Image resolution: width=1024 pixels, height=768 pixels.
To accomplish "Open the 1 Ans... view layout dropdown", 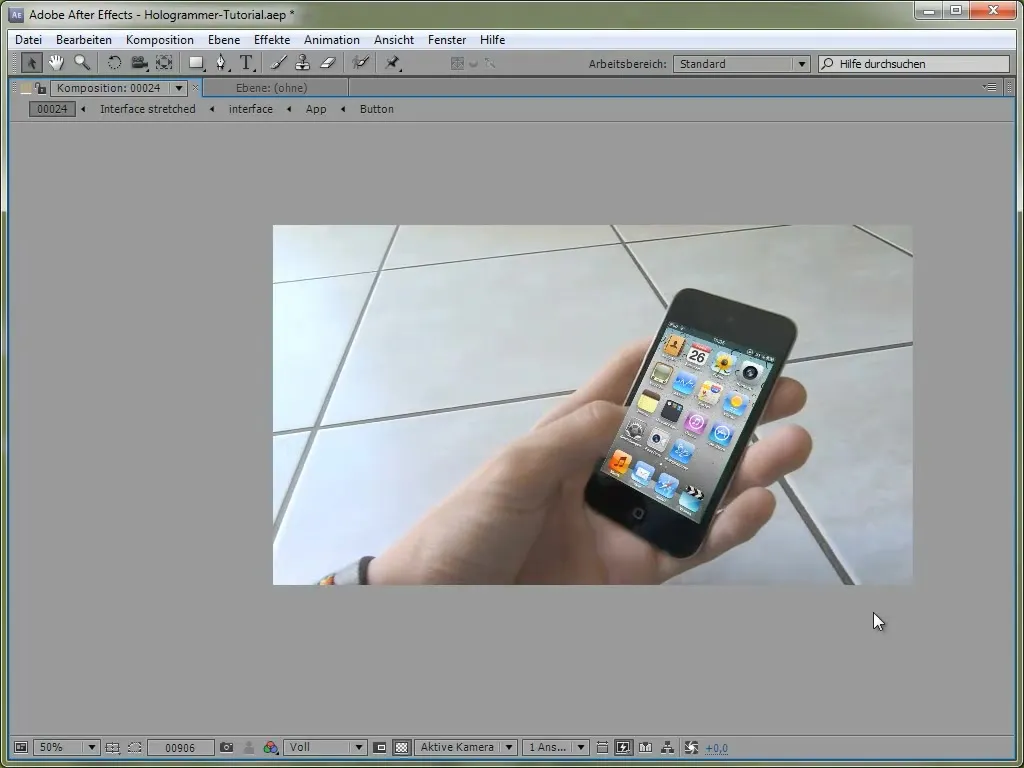I will coord(555,747).
